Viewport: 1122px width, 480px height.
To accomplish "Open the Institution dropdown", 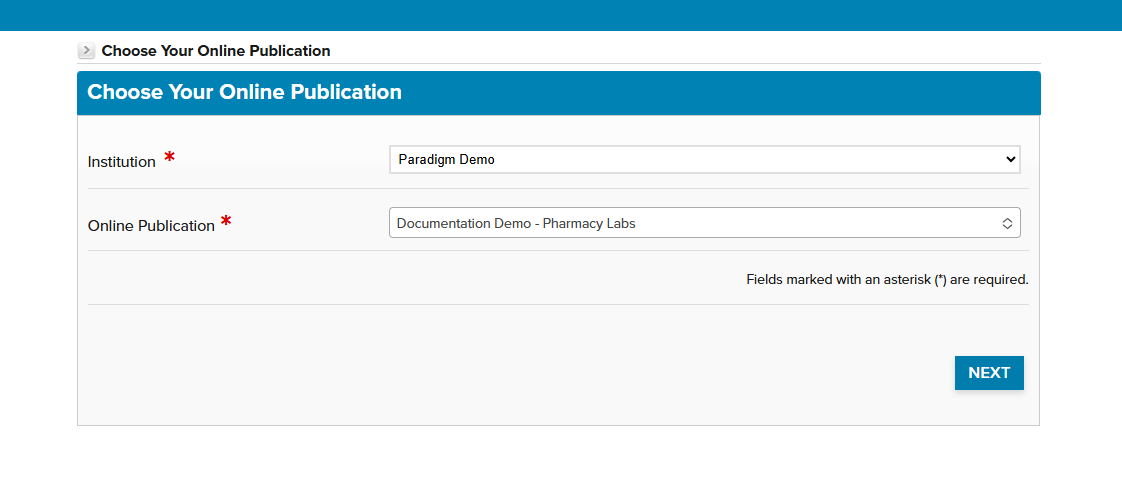I will [x=704, y=160].
